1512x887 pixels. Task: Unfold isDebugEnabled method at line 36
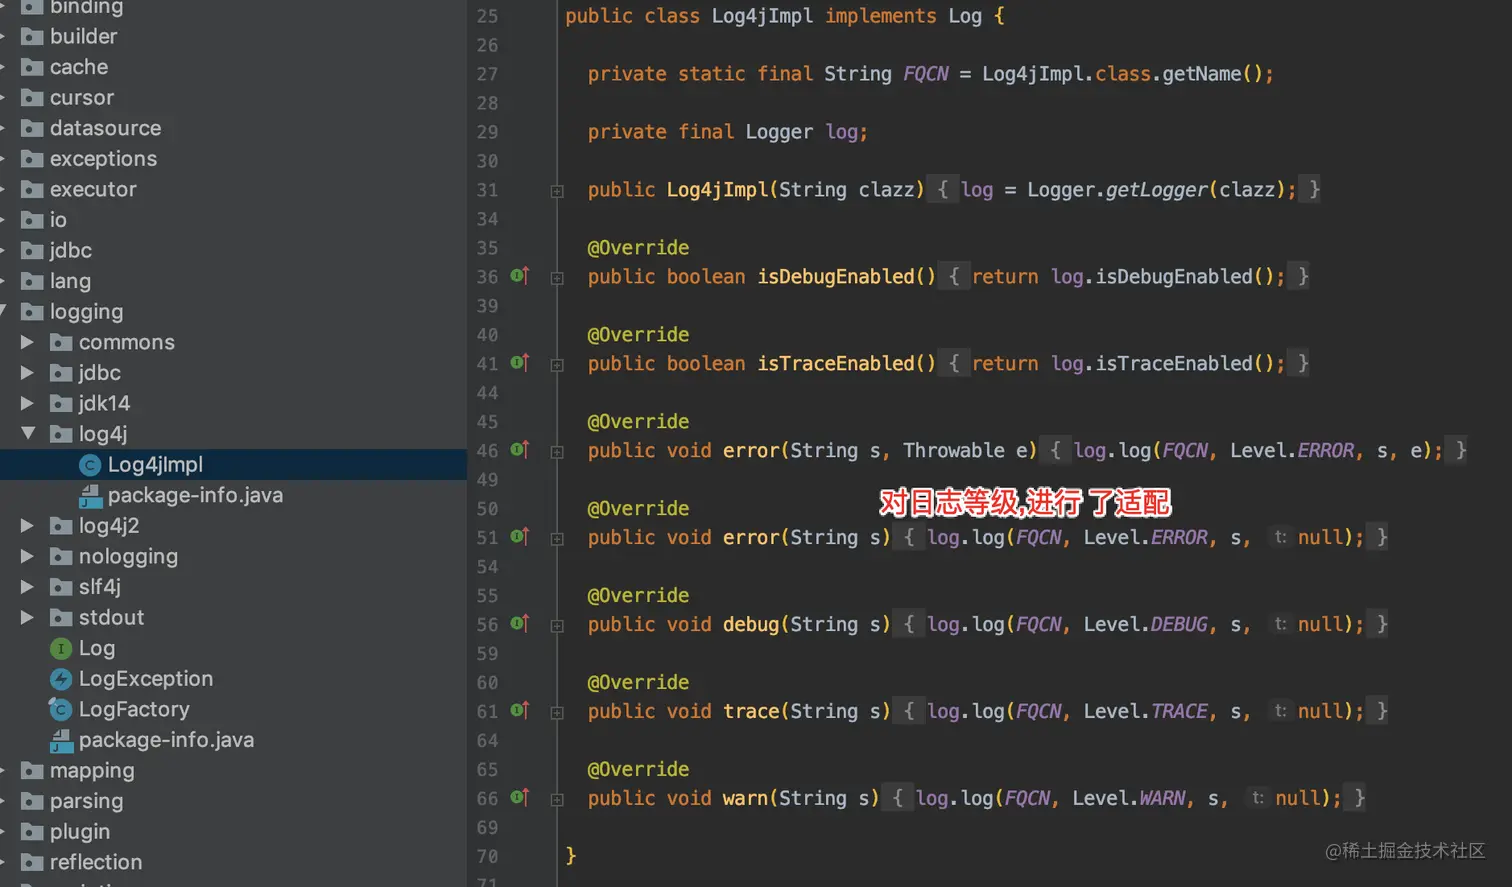click(x=557, y=278)
